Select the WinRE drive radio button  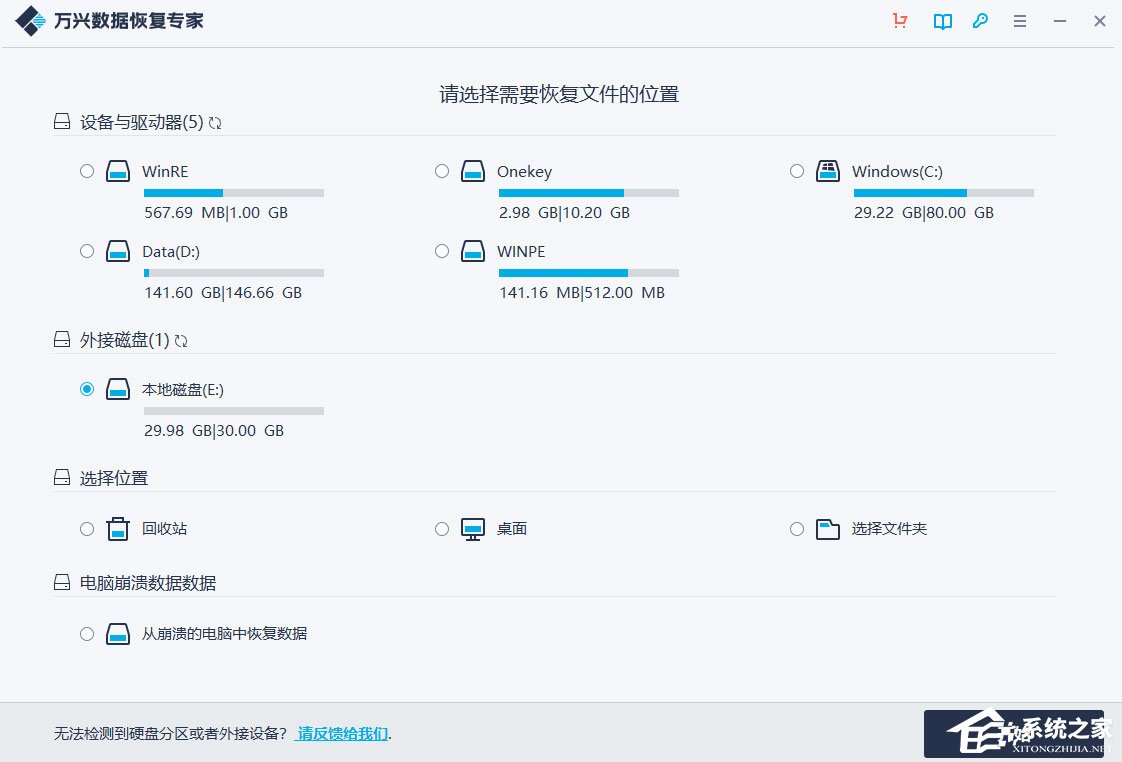pos(87,170)
